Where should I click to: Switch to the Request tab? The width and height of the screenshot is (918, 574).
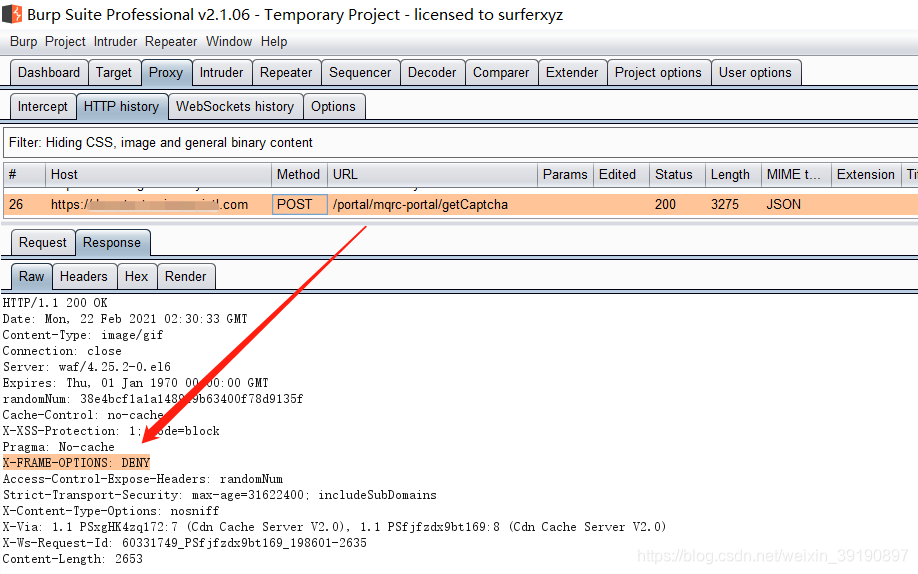43,242
